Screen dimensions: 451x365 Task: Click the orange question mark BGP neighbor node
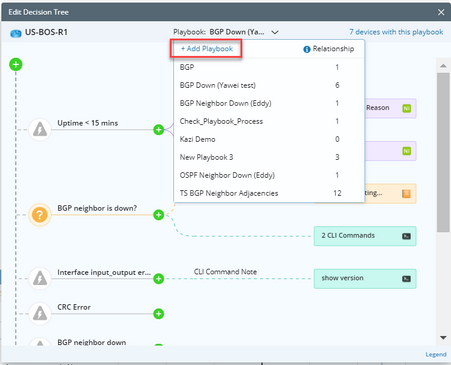40,215
